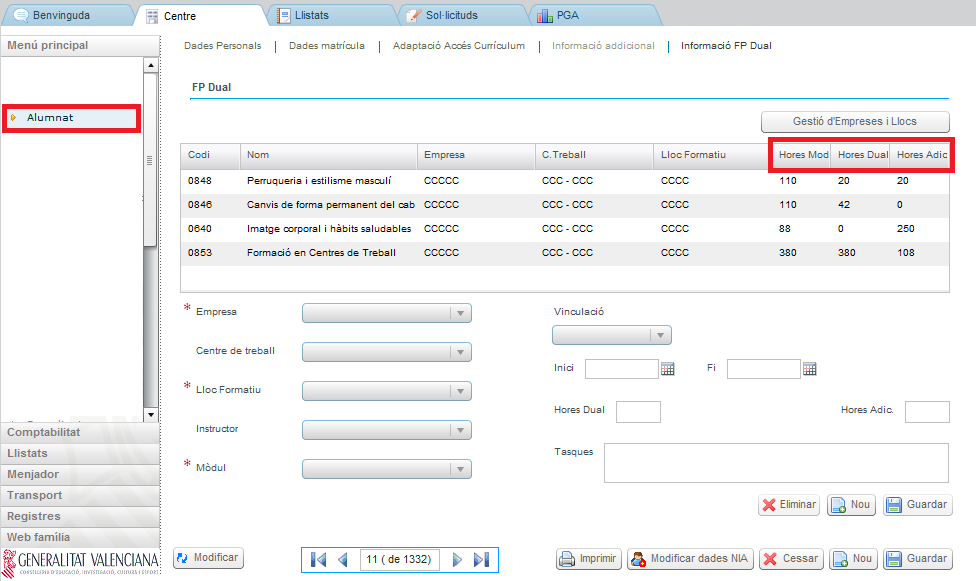Screen dimensions: 976x581
Task: Switch to the Llistats tab
Action: [x=330, y=16]
